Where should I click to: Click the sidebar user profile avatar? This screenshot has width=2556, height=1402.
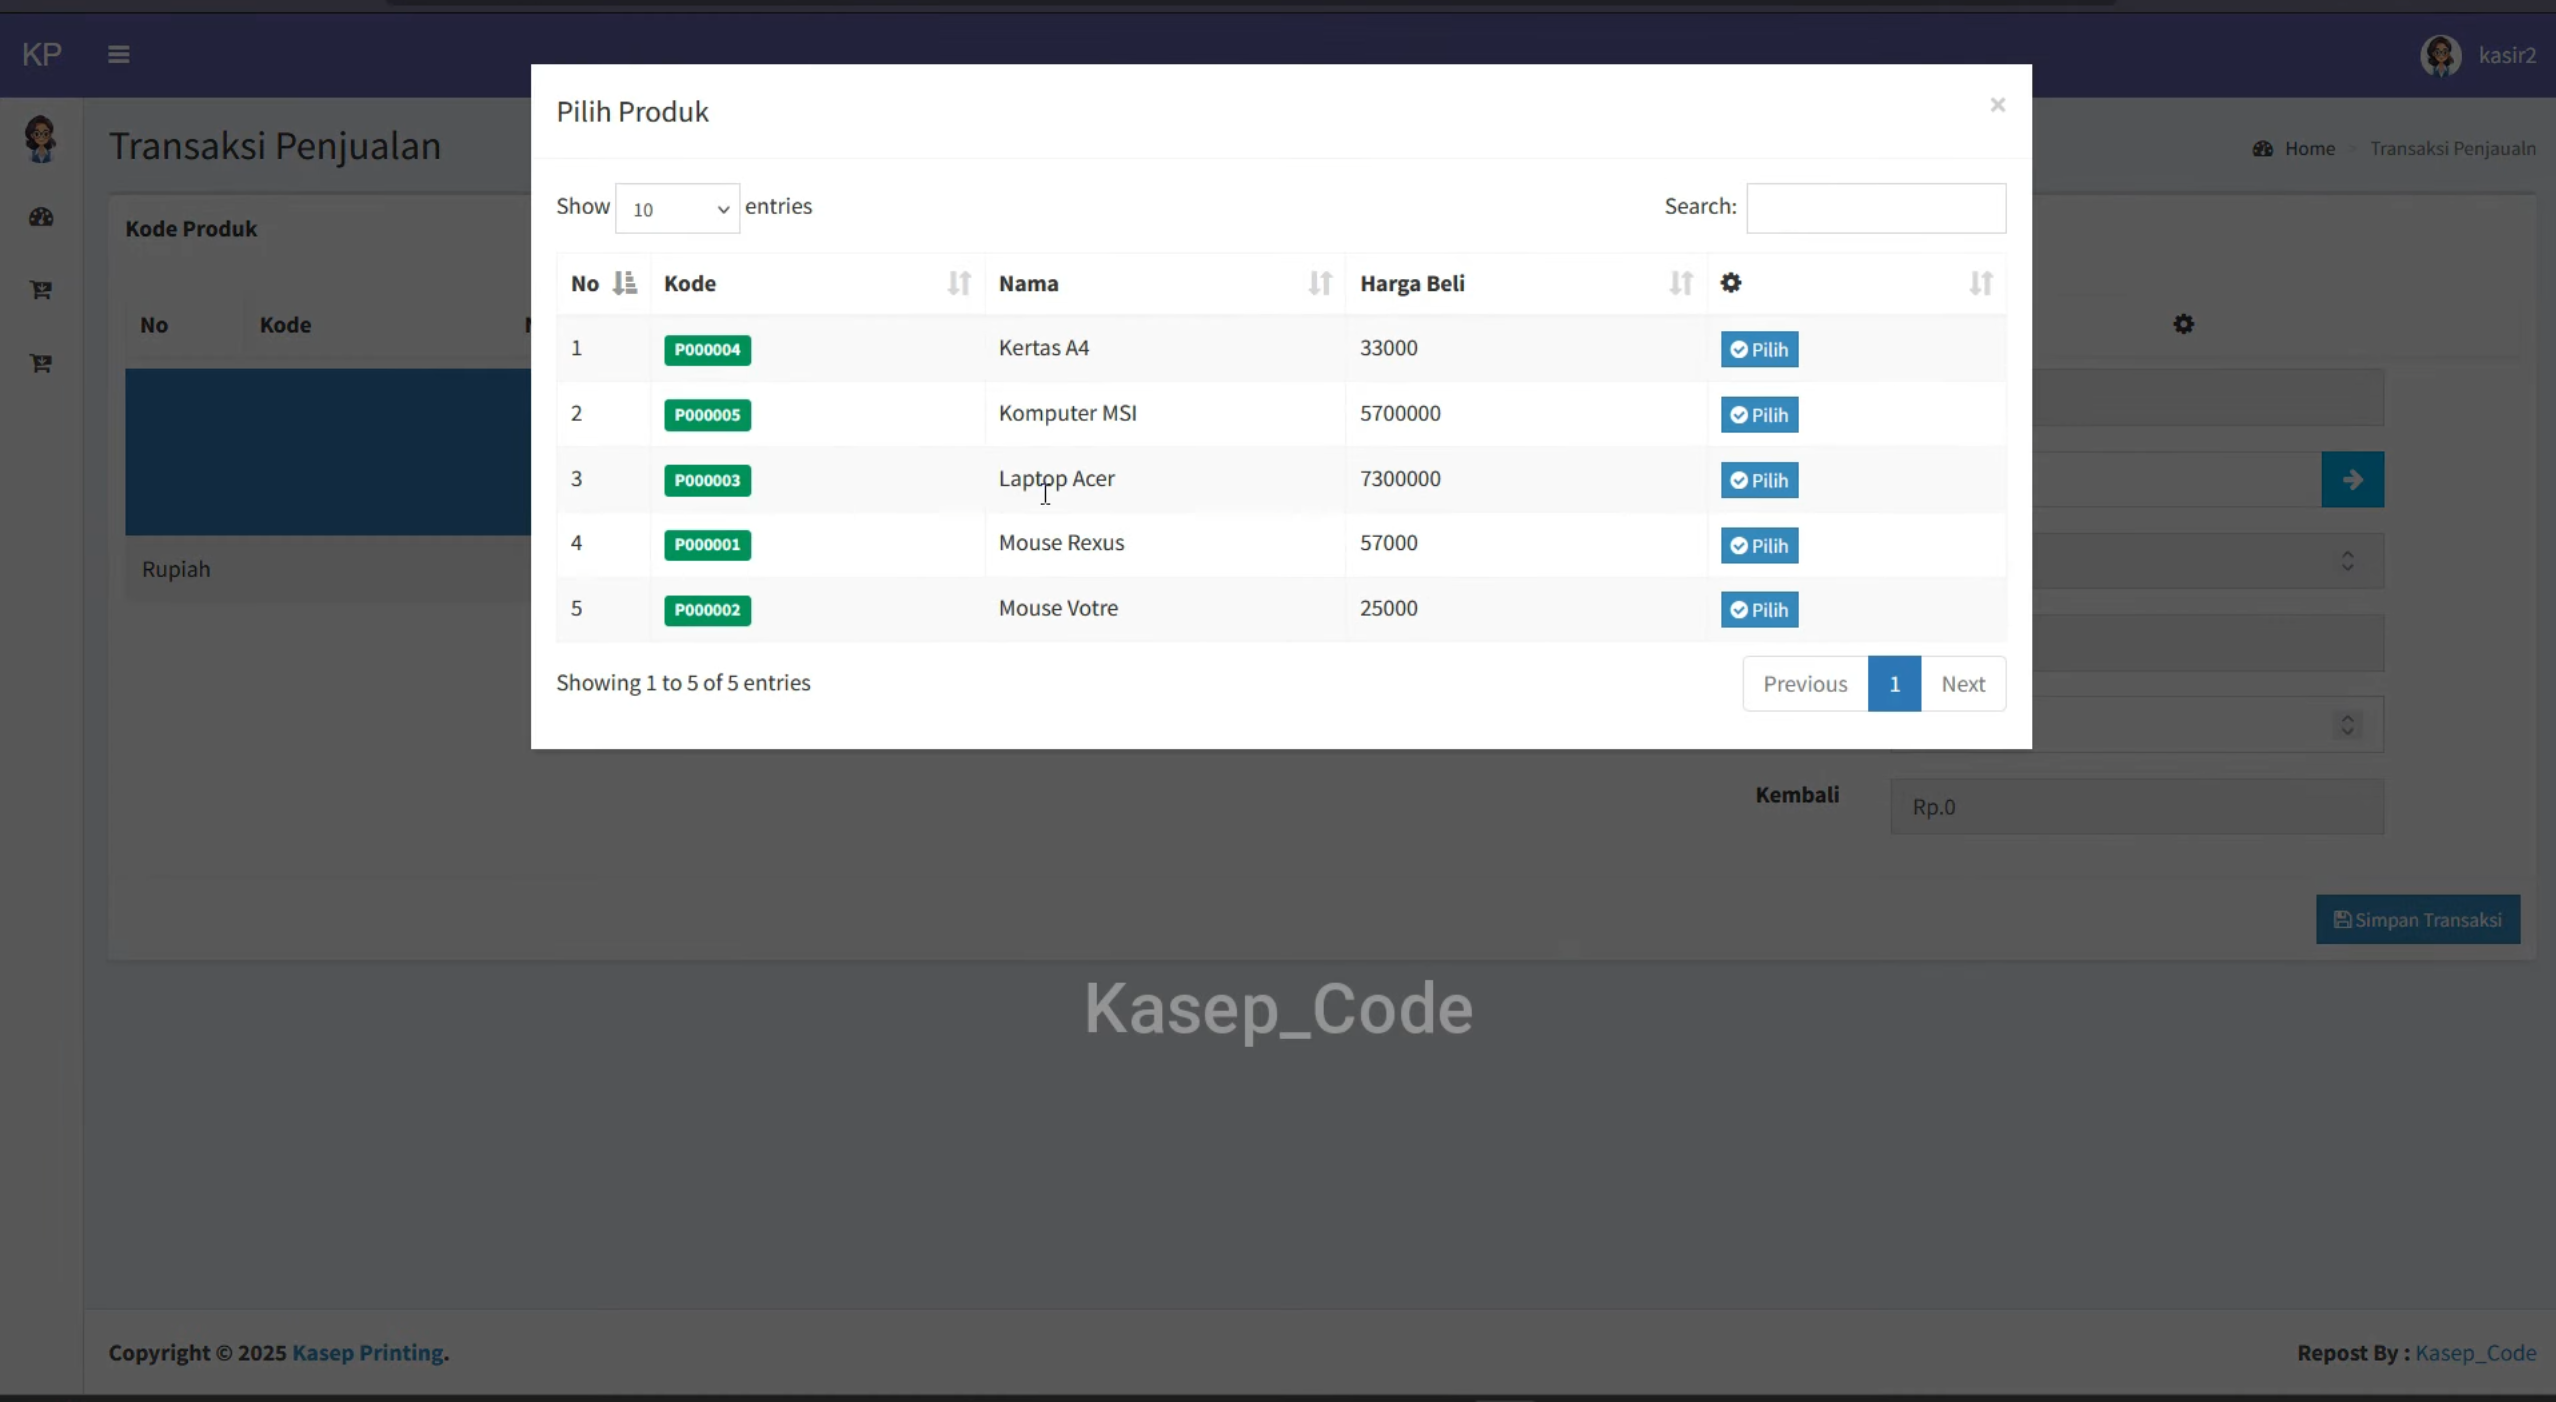coord(40,139)
